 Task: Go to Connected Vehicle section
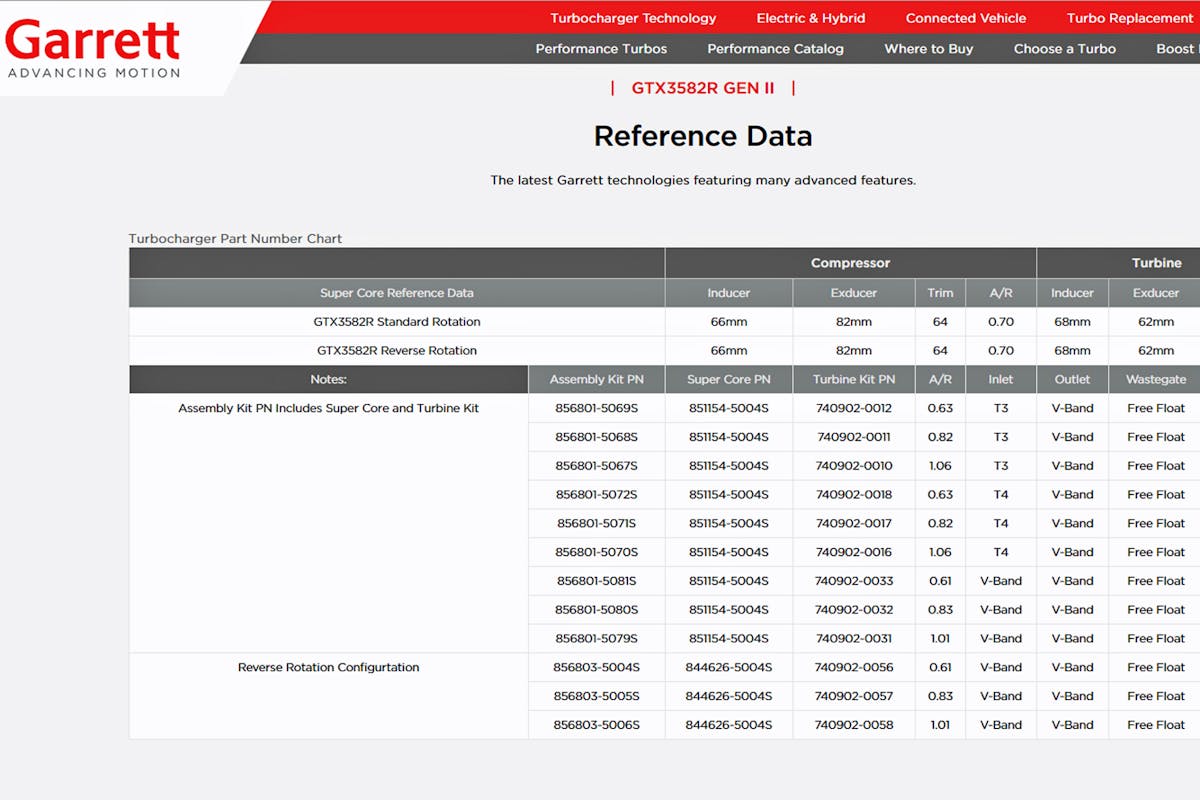(x=966, y=18)
